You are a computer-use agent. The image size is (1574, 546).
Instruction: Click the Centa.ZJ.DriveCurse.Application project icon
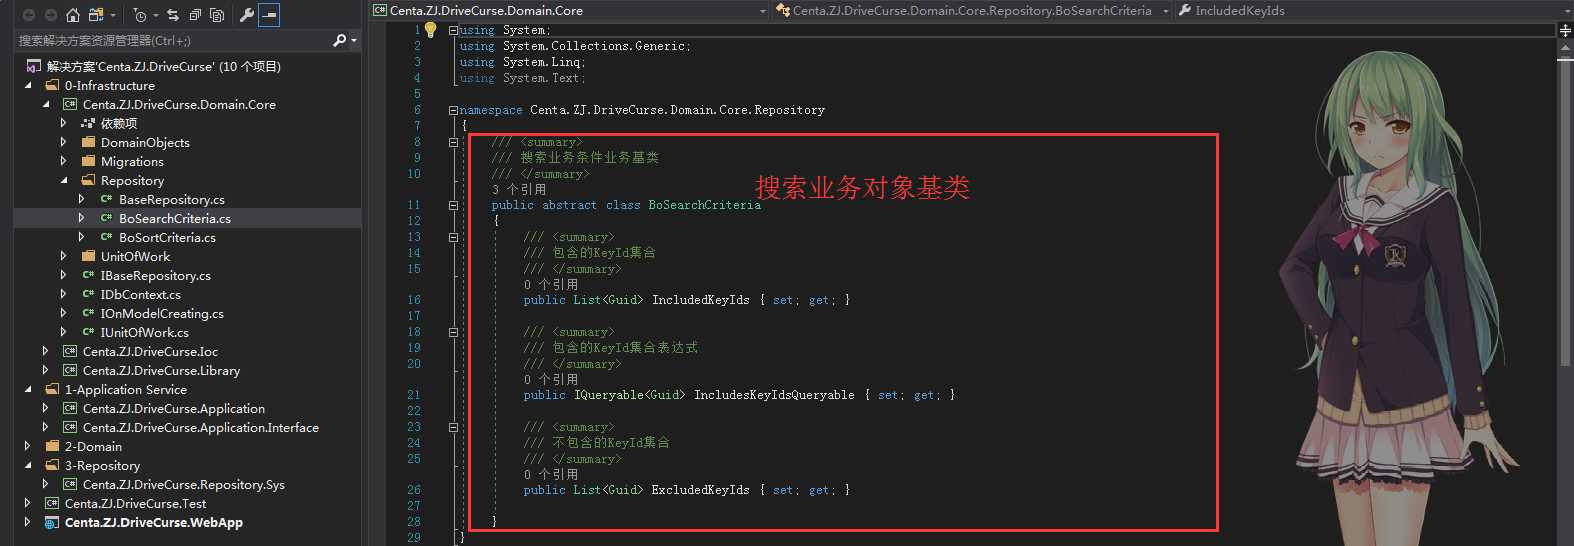70,408
